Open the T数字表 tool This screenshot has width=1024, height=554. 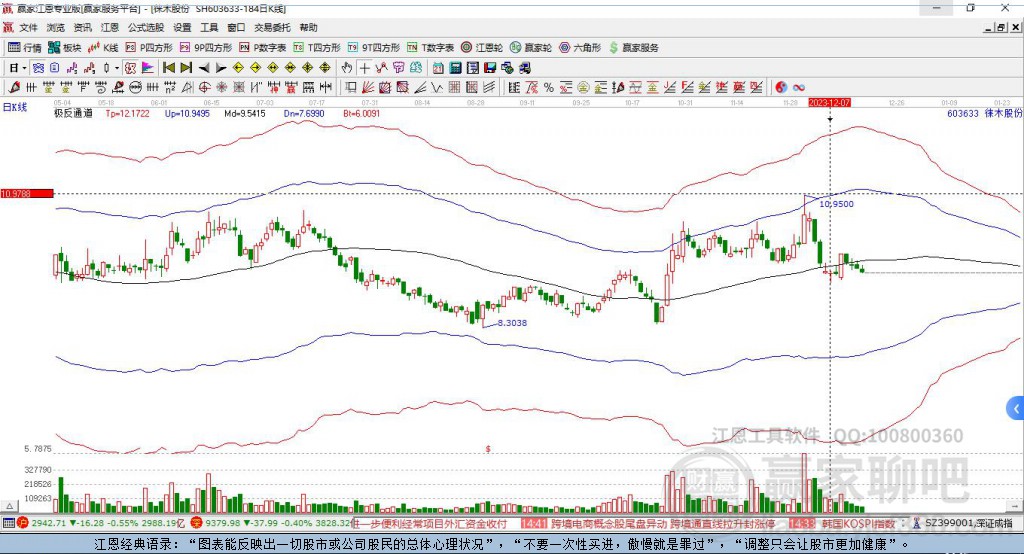tap(430, 48)
